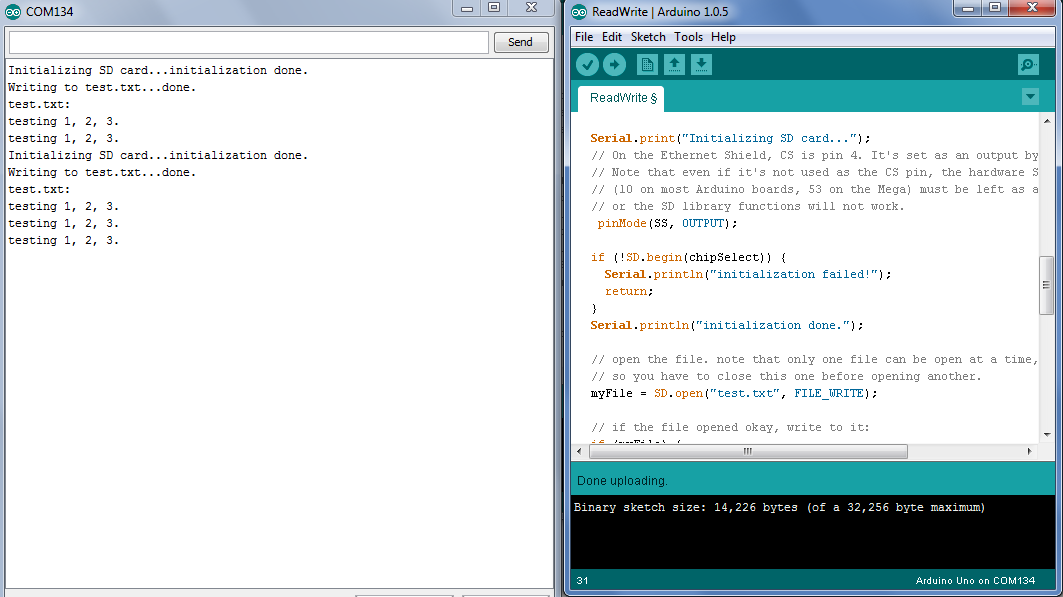Click the horizontal scroll right arrow

(1029, 451)
